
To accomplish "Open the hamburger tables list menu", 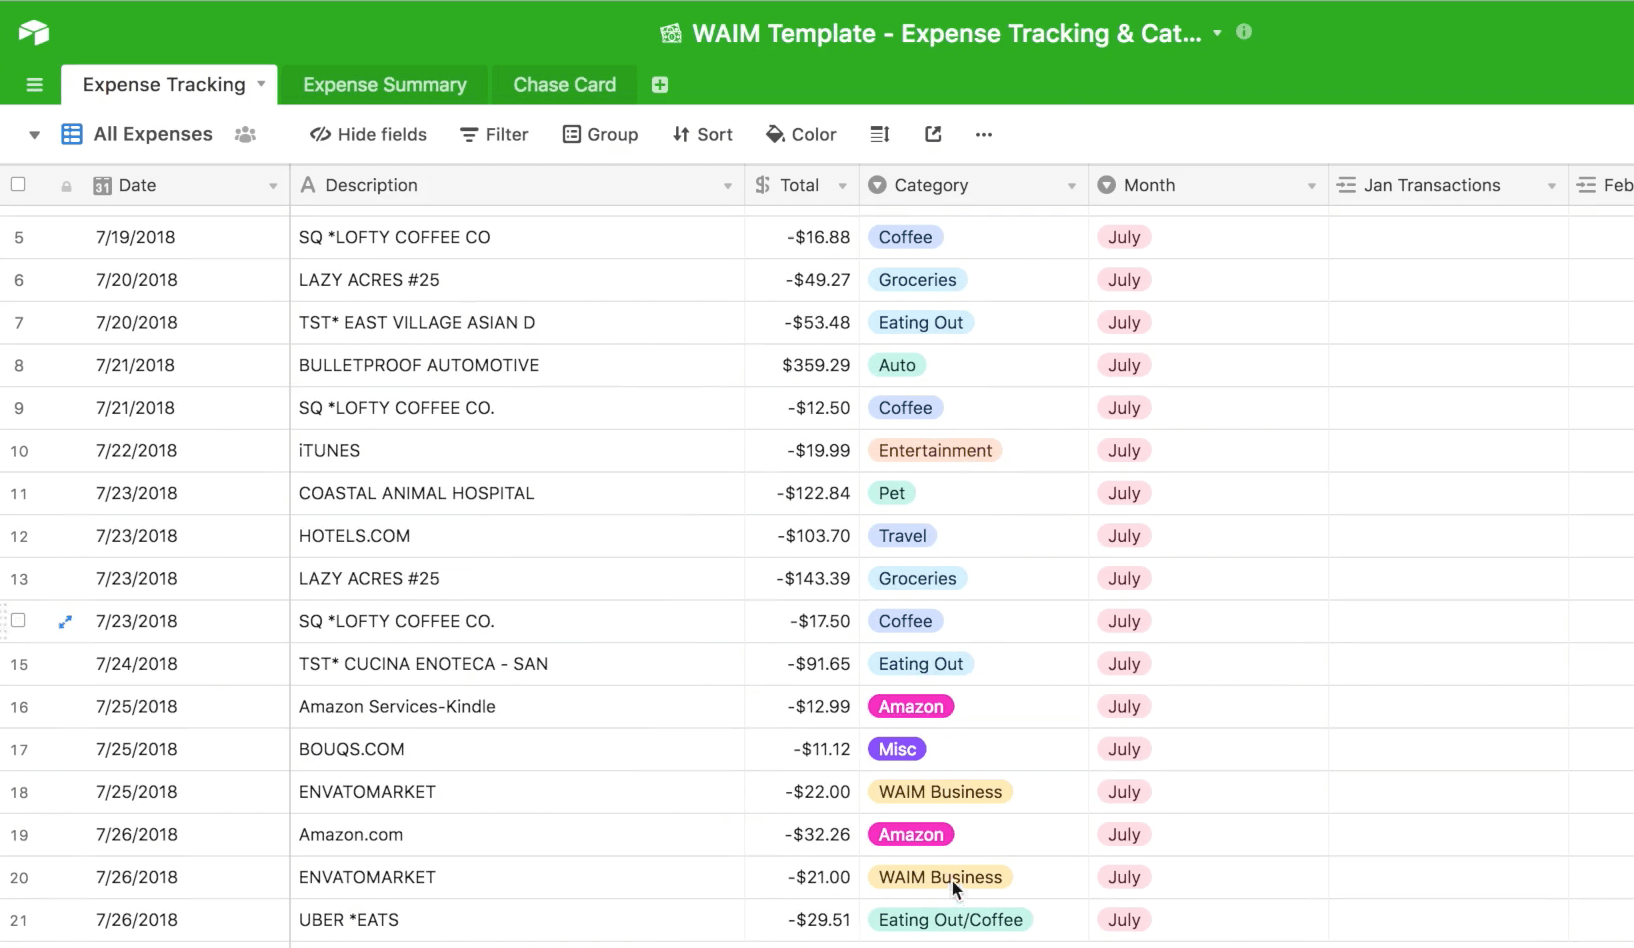I will pos(34,85).
